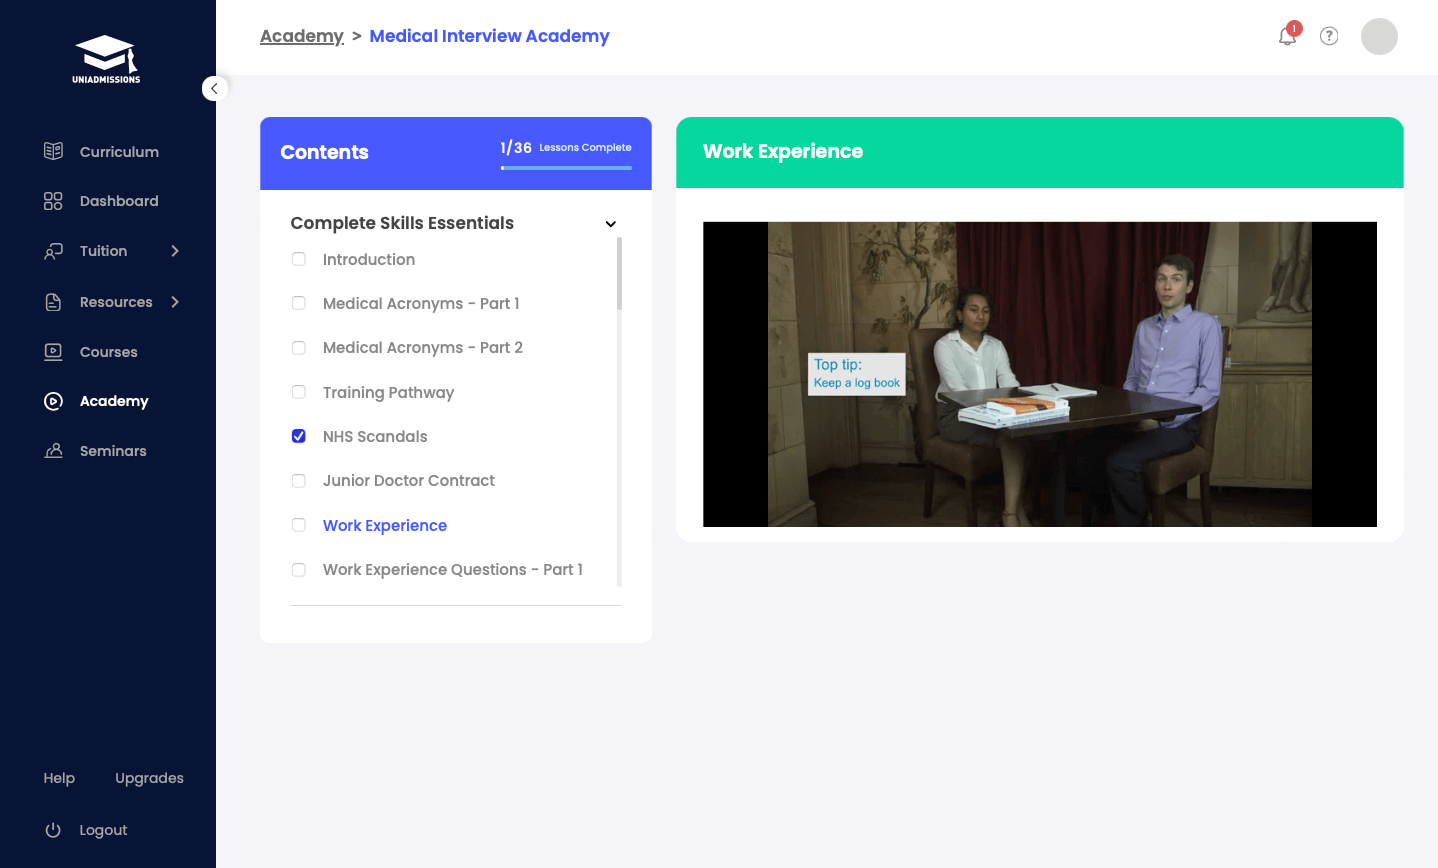
Task: Select Academy in the sidebar
Action: [x=113, y=401]
